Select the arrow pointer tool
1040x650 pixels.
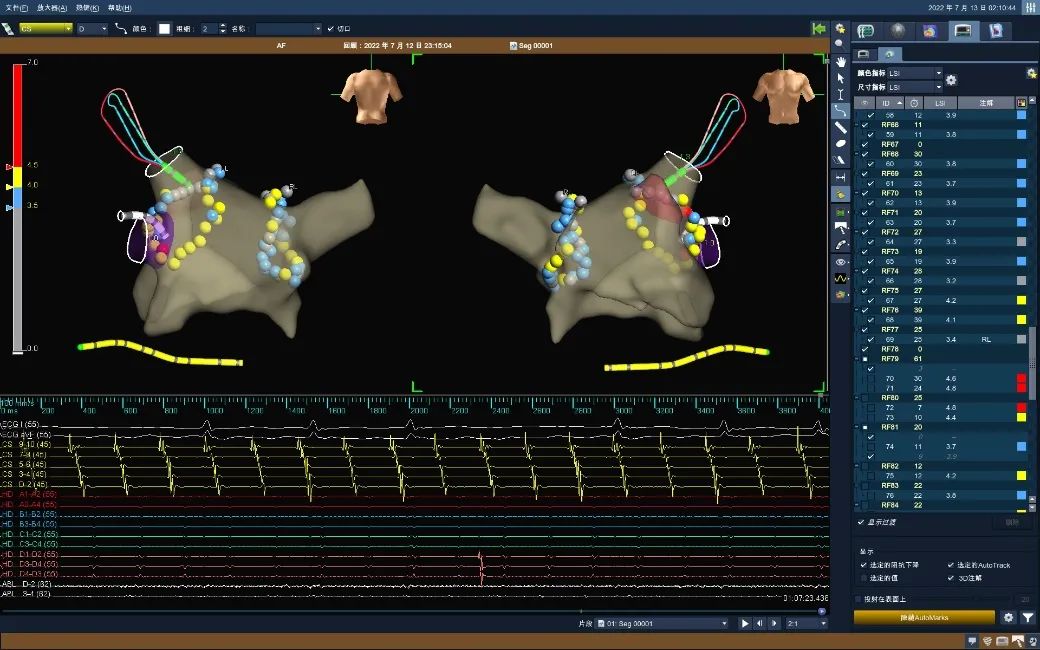click(840, 78)
